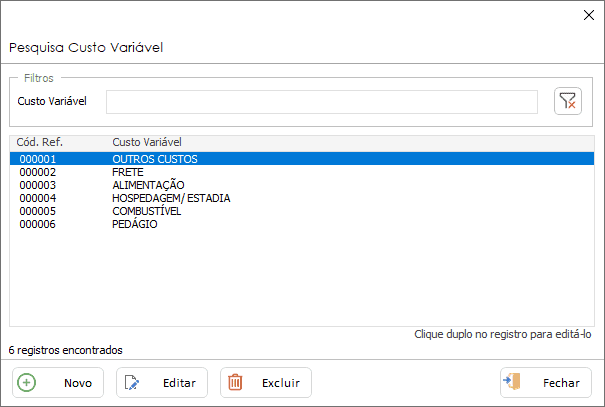Click code 000002 cell
605x407 pixels.
pos(37,172)
